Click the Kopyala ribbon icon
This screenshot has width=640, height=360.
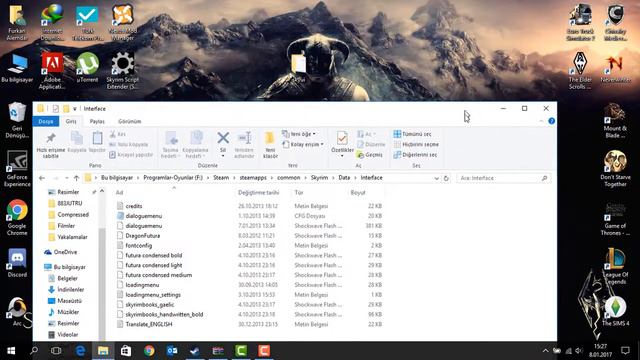[x=77, y=138]
